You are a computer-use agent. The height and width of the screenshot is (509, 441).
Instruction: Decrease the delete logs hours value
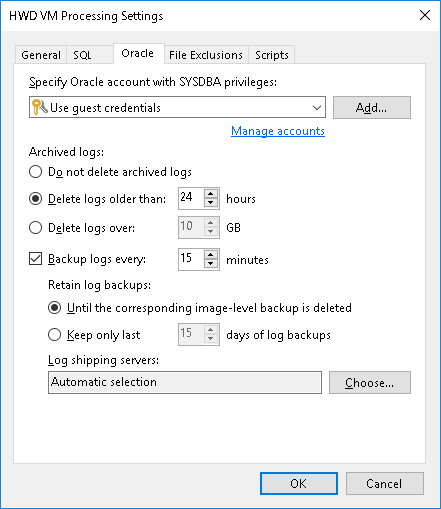211,203
